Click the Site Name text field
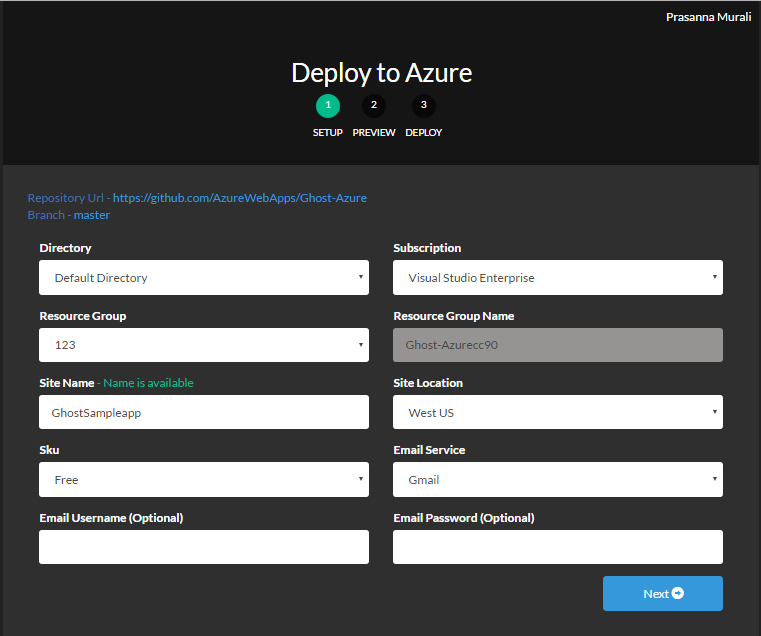The width and height of the screenshot is (761, 636). tap(204, 412)
